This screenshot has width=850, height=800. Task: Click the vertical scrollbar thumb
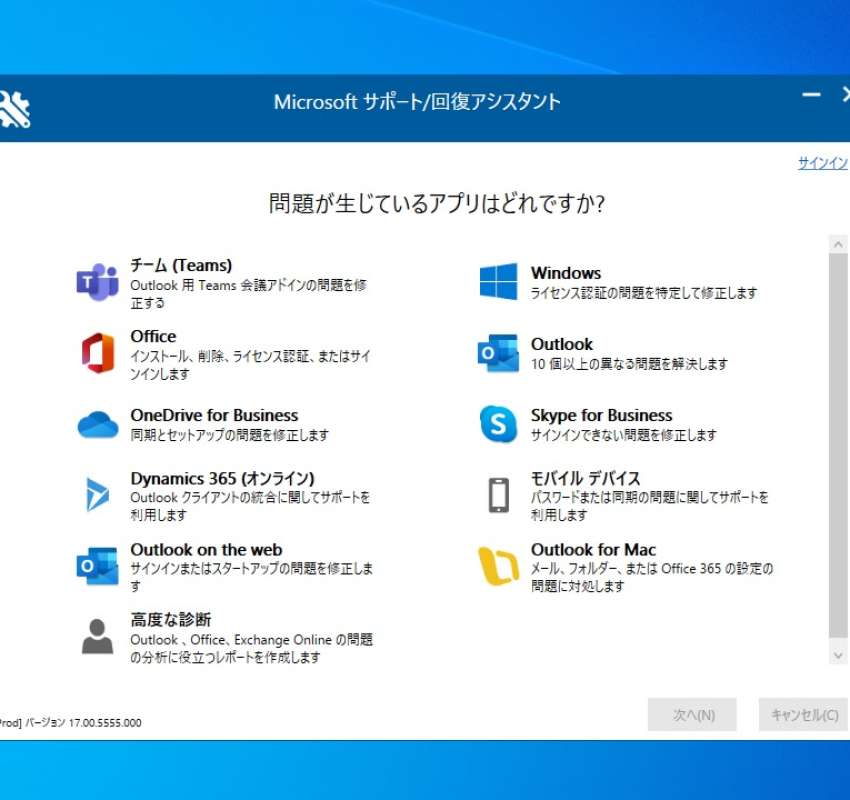[838, 446]
